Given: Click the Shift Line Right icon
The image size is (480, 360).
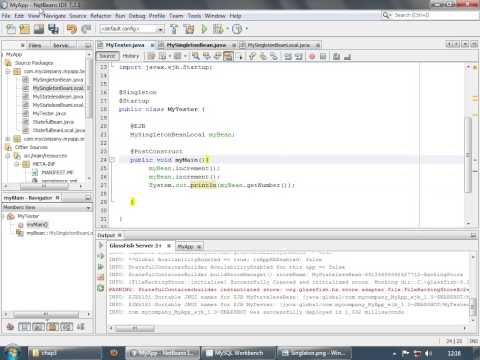Looking at the screenshot, I should coord(299,56).
